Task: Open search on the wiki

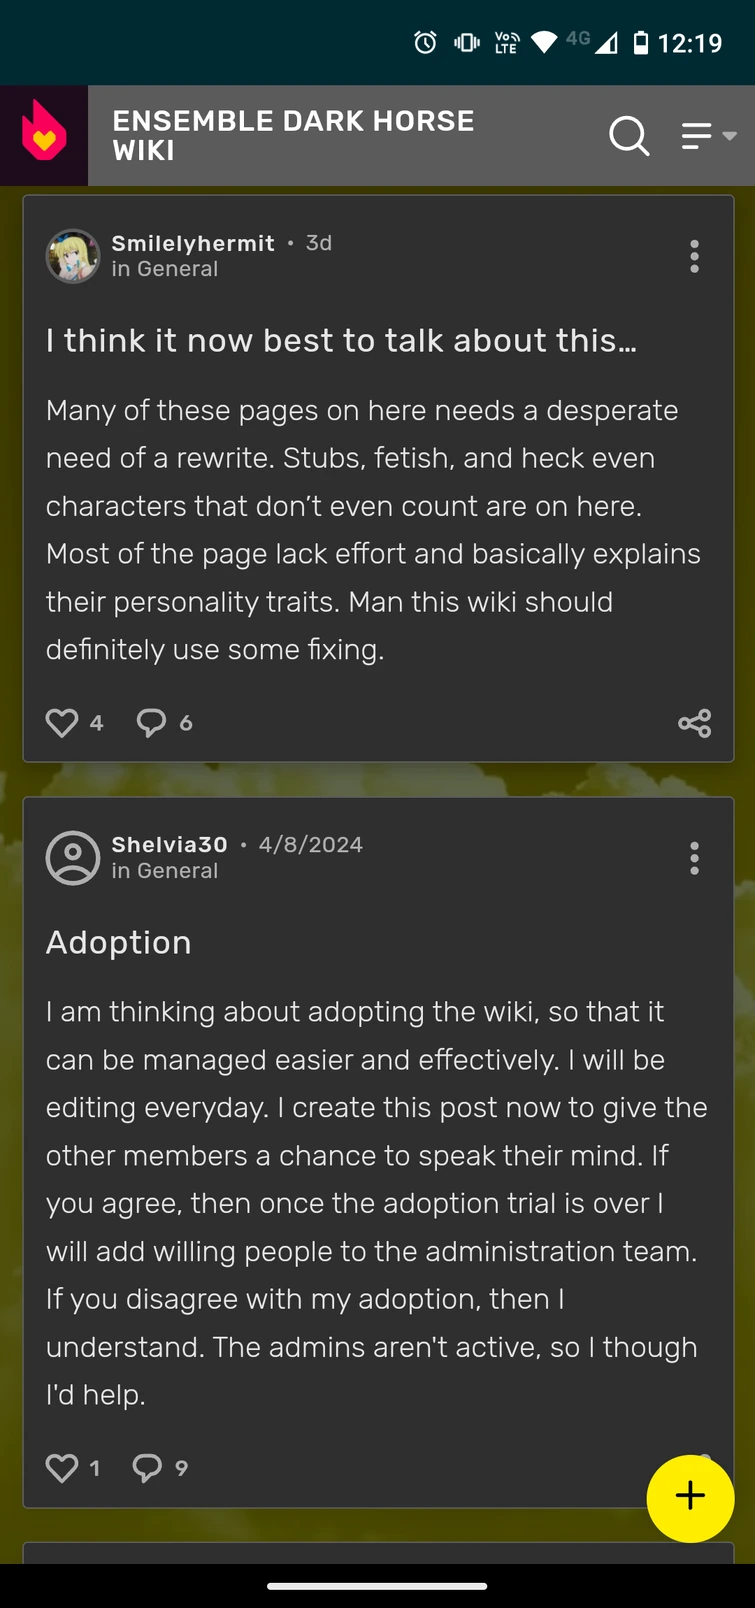Action: pyautogui.click(x=629, y=136)
